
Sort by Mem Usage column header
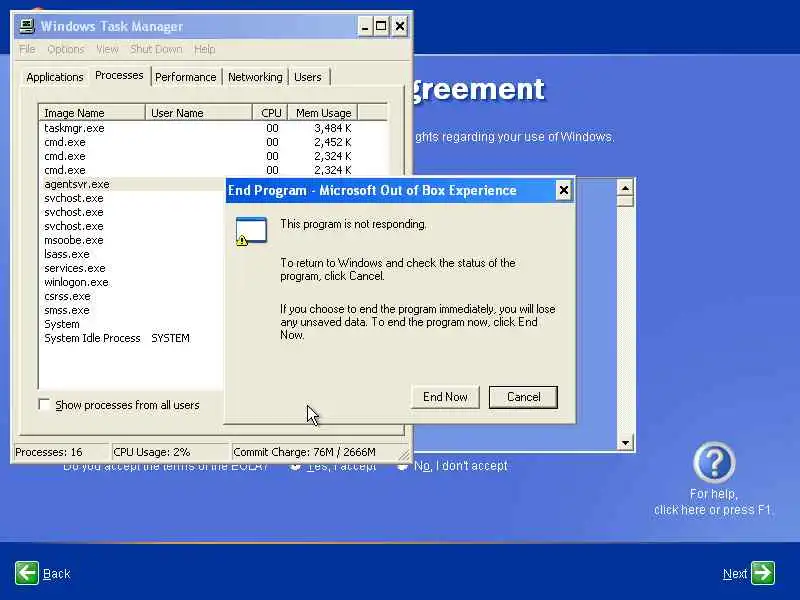pyautogui.click(x=323, y=113)
